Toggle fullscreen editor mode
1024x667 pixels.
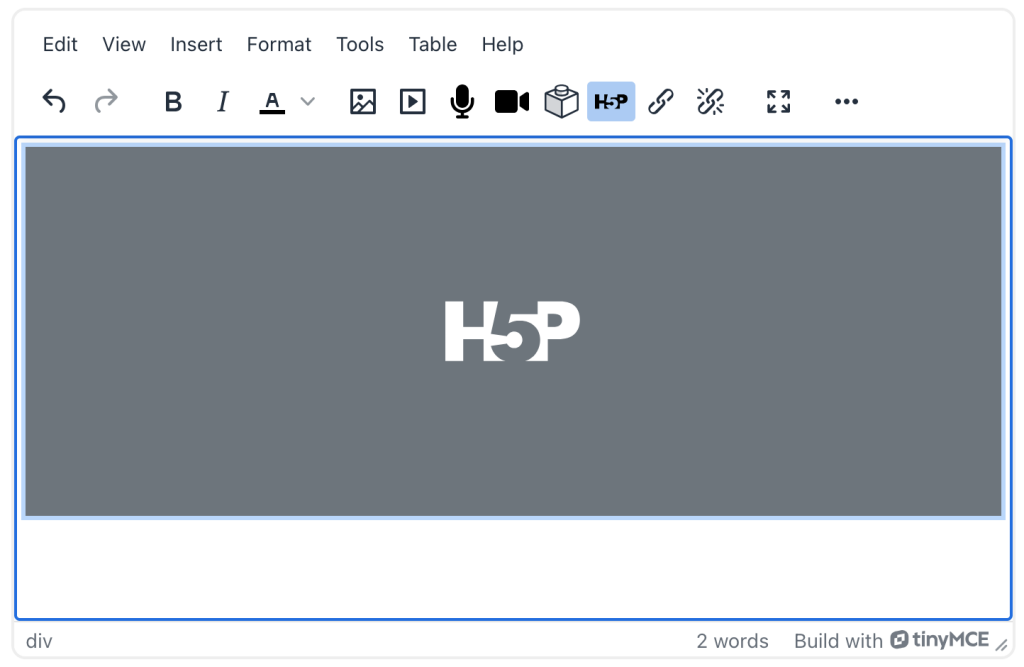(778, 101)
